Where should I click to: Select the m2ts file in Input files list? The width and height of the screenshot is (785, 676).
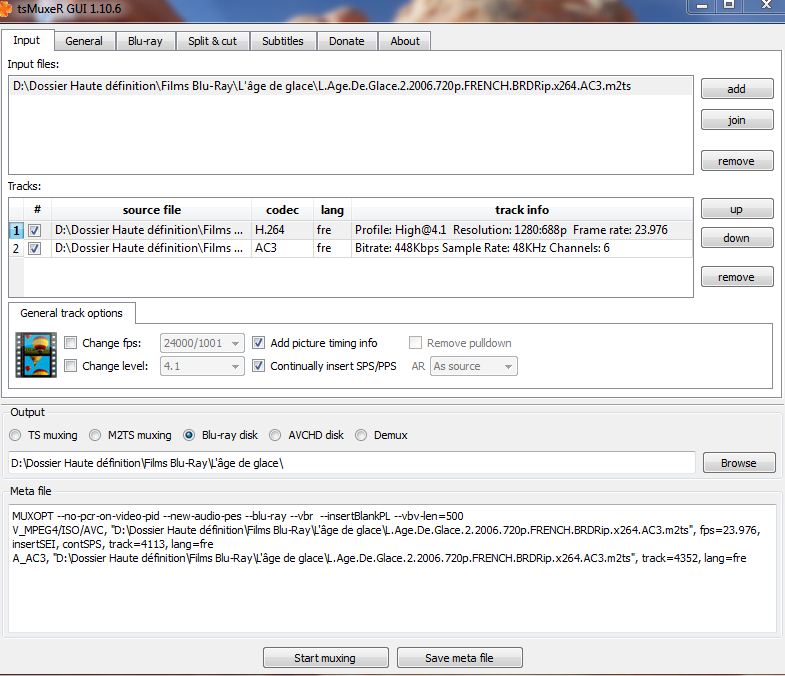pos(350,86)
